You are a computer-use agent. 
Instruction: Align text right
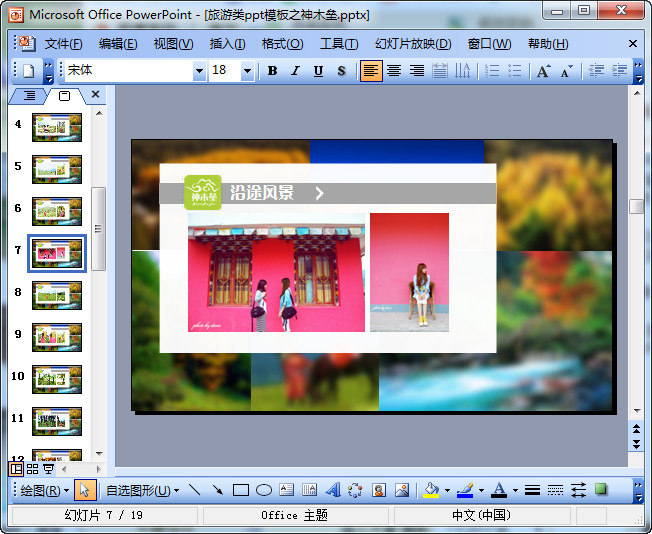click(x=417, y=71)
